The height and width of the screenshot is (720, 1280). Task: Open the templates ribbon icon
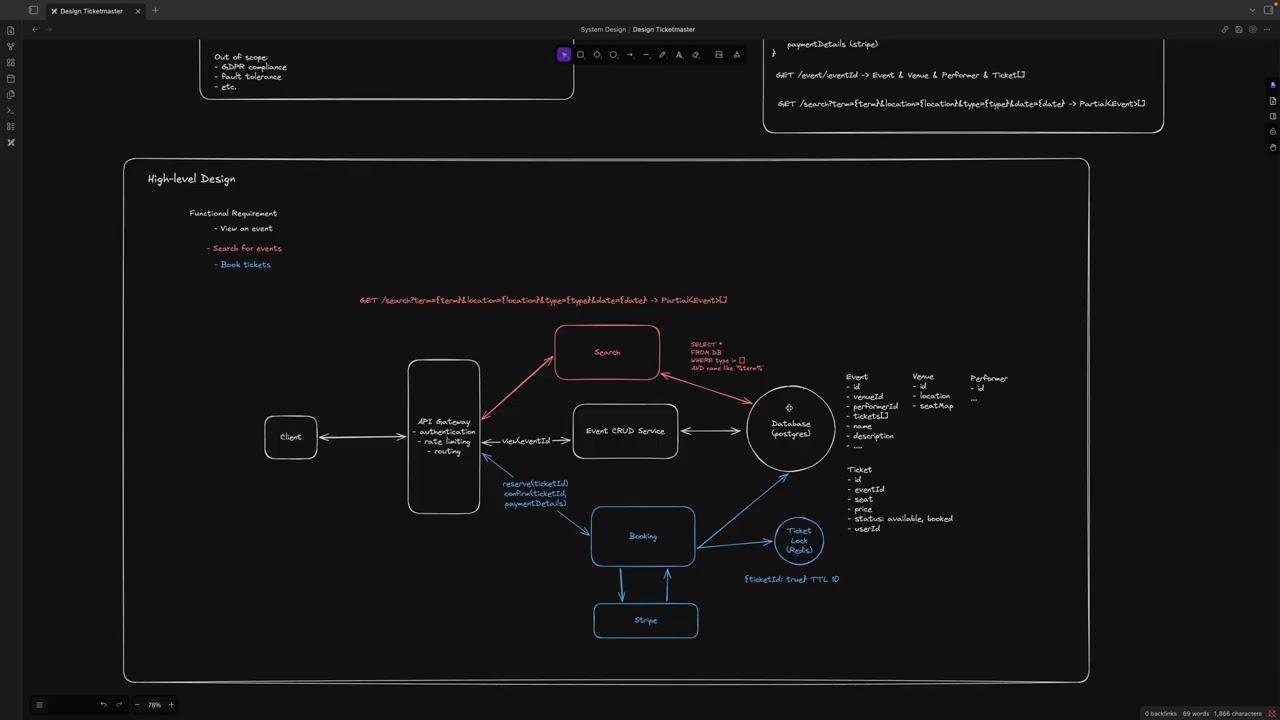tap(11, 94)
